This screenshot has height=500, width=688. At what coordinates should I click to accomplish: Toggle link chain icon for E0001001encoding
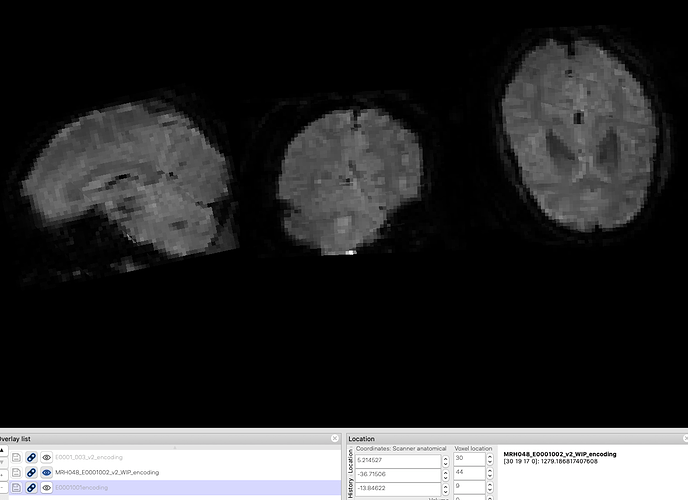coord(31,487)
